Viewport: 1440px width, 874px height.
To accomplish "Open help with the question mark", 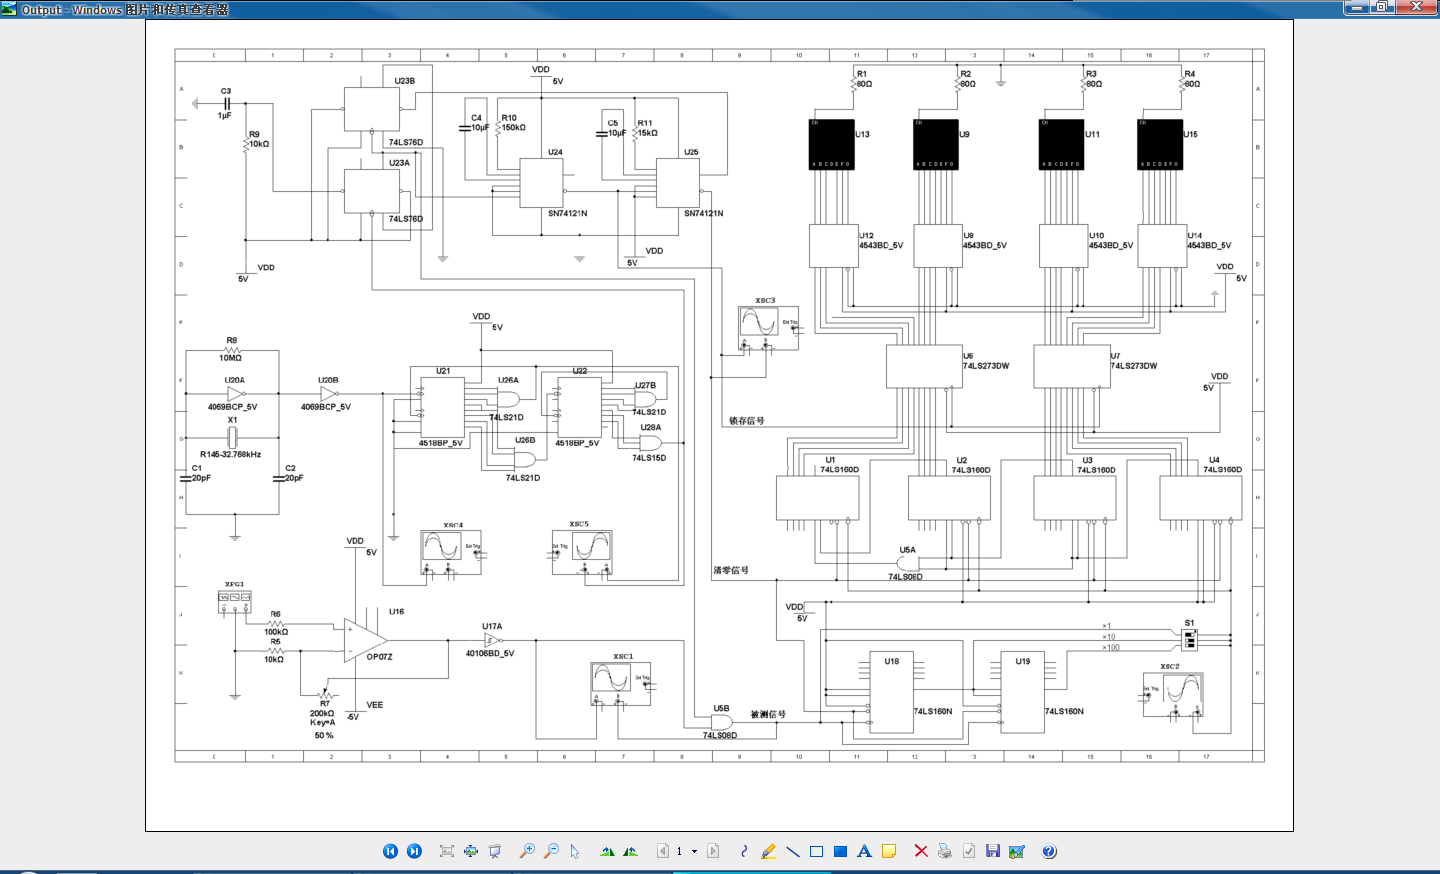I will 1049,851.
